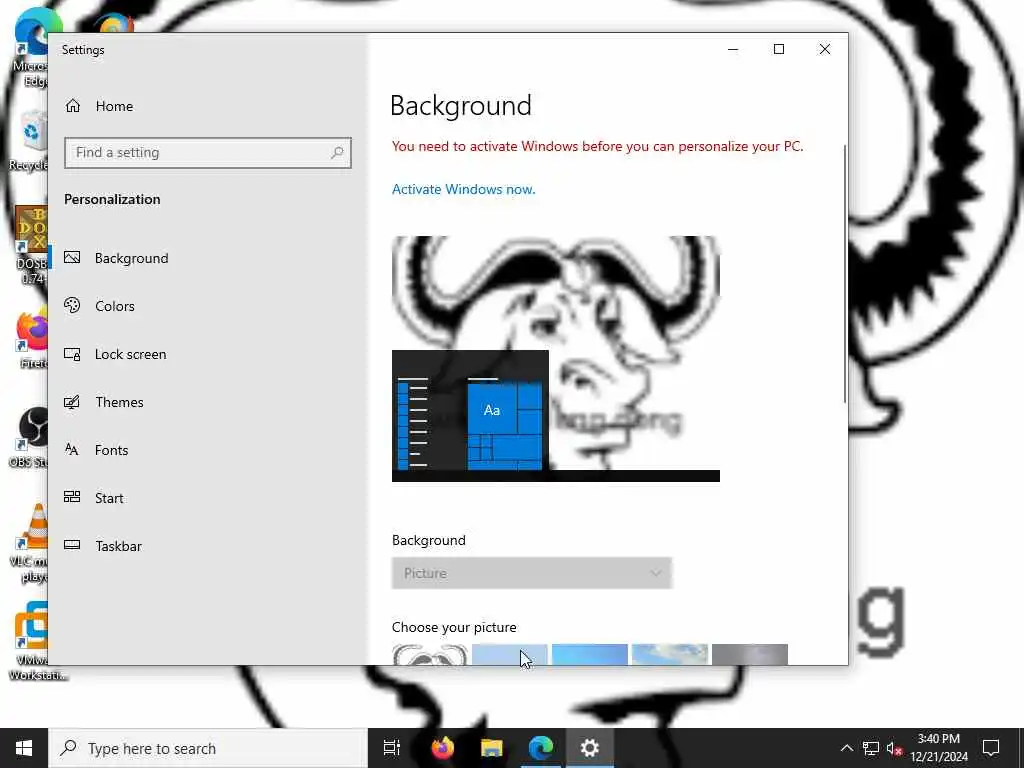Click the Settings gear taskbar icon

(590, 748)
